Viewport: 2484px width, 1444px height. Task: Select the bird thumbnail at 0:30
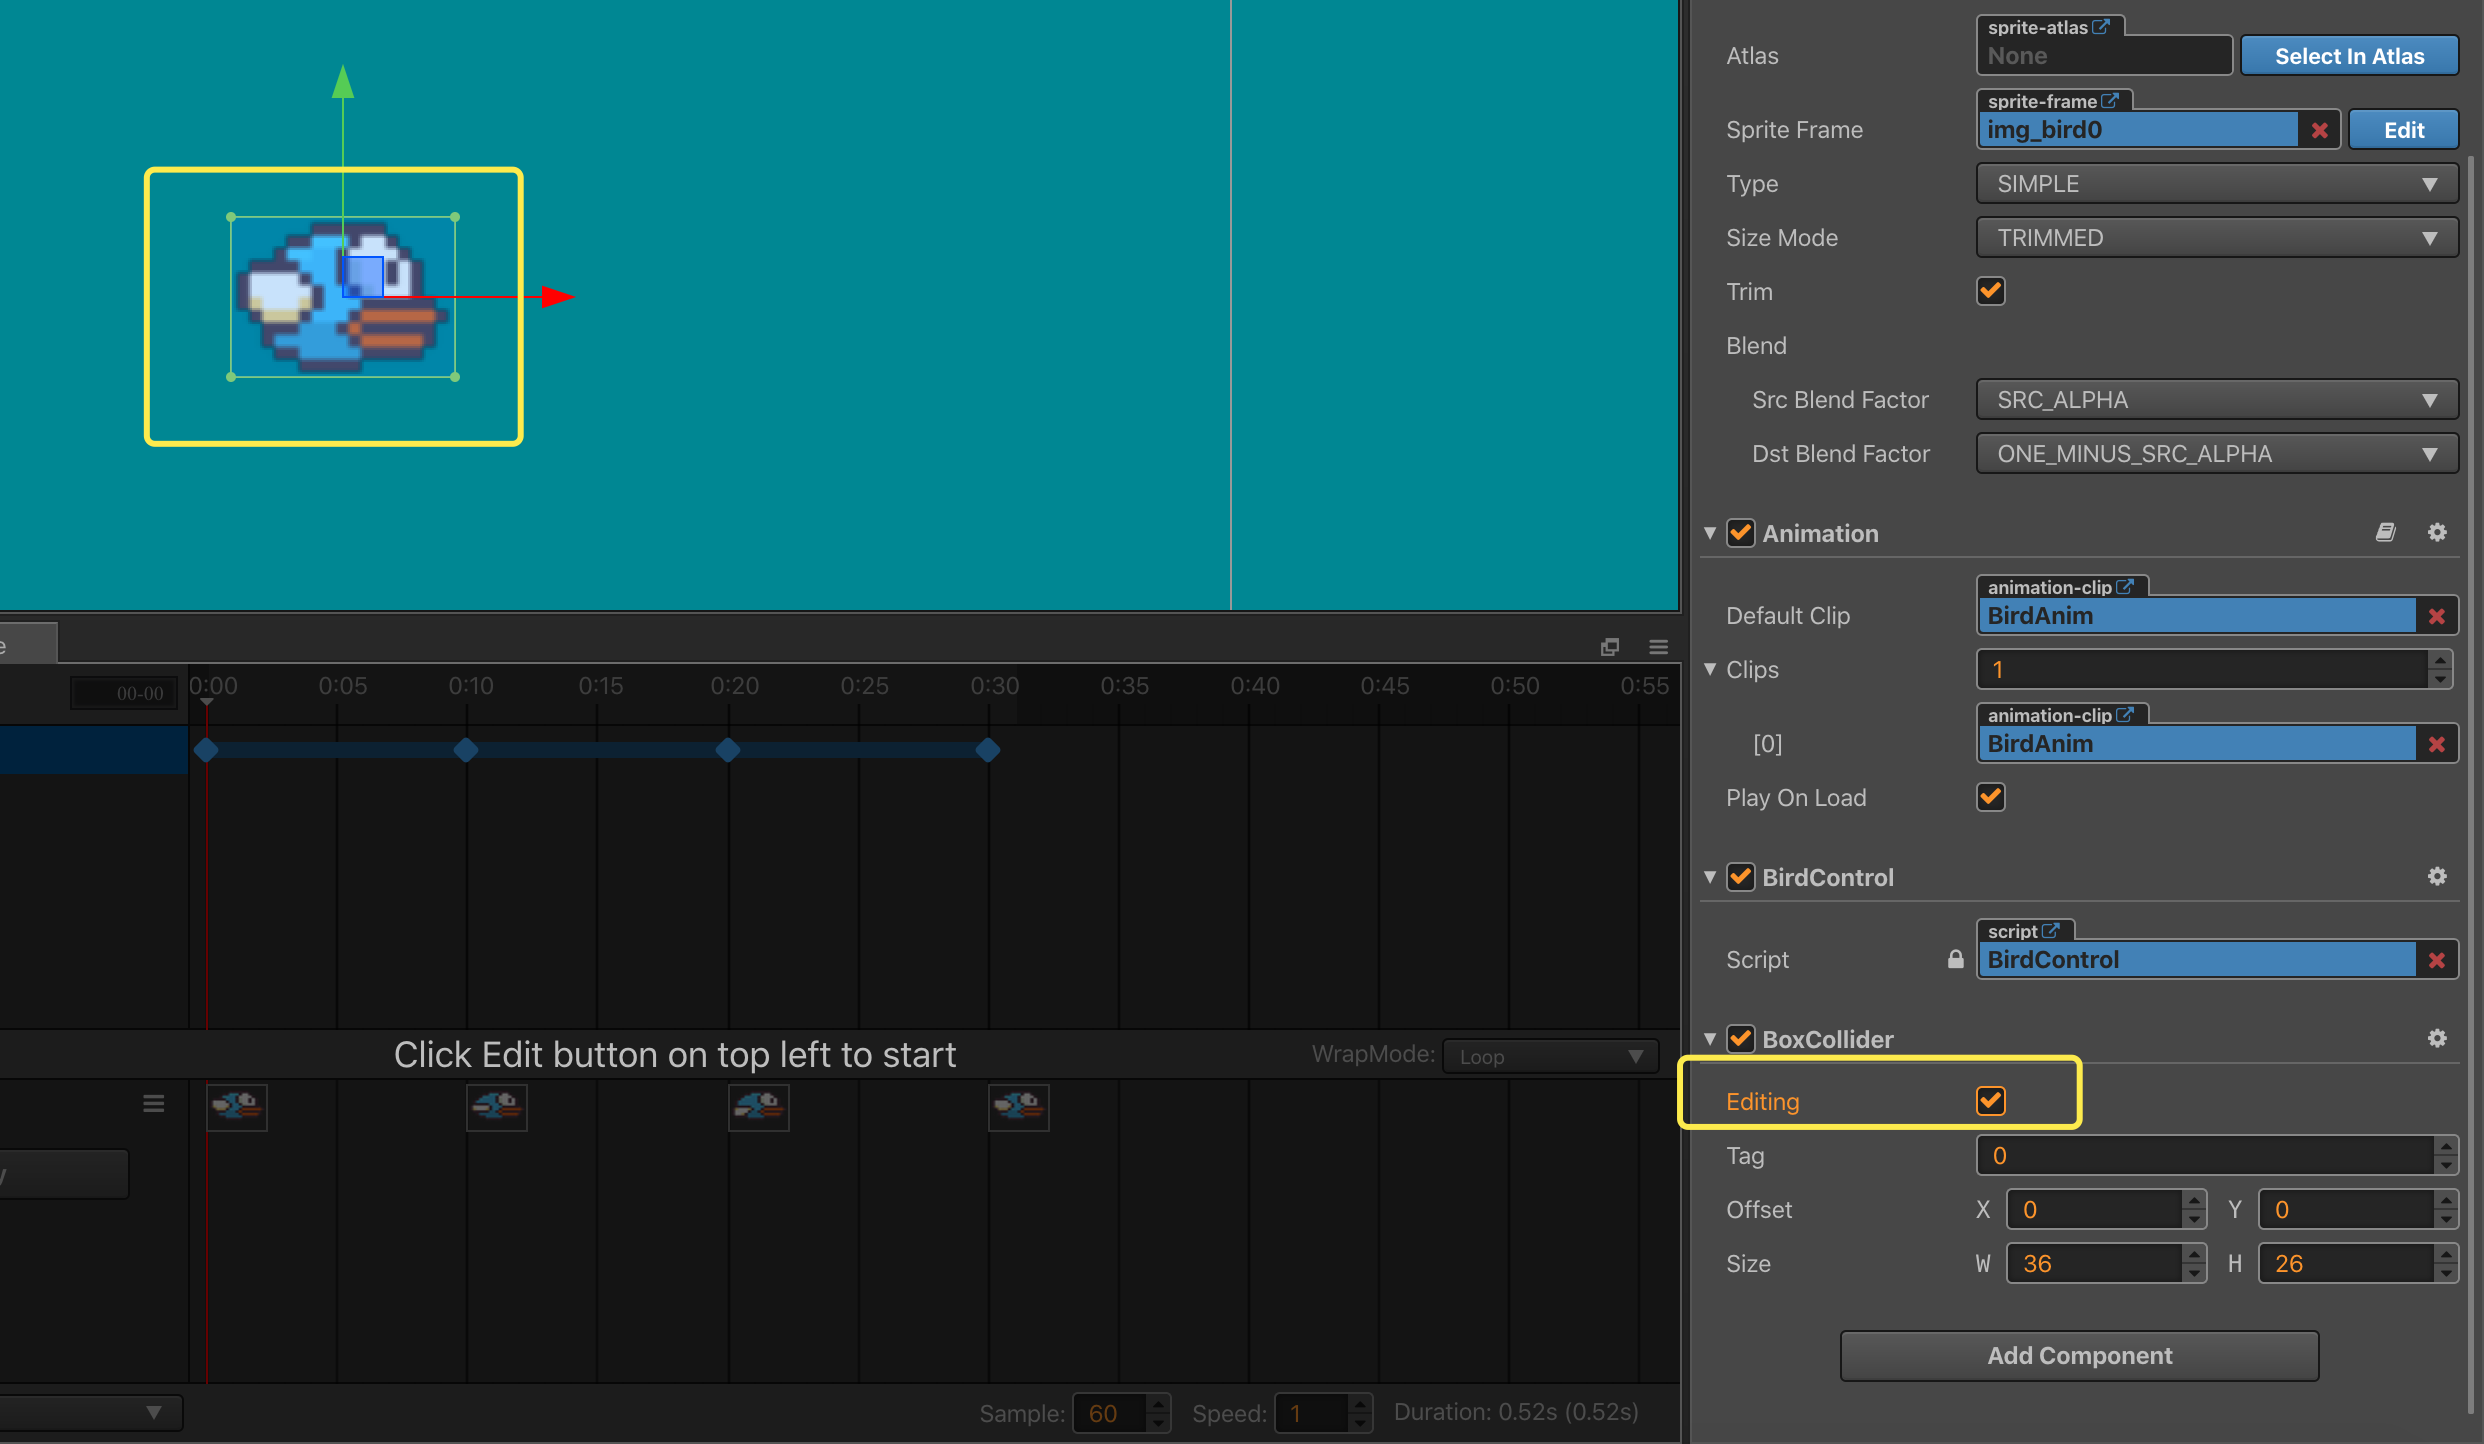(x=1019, y=1108)
